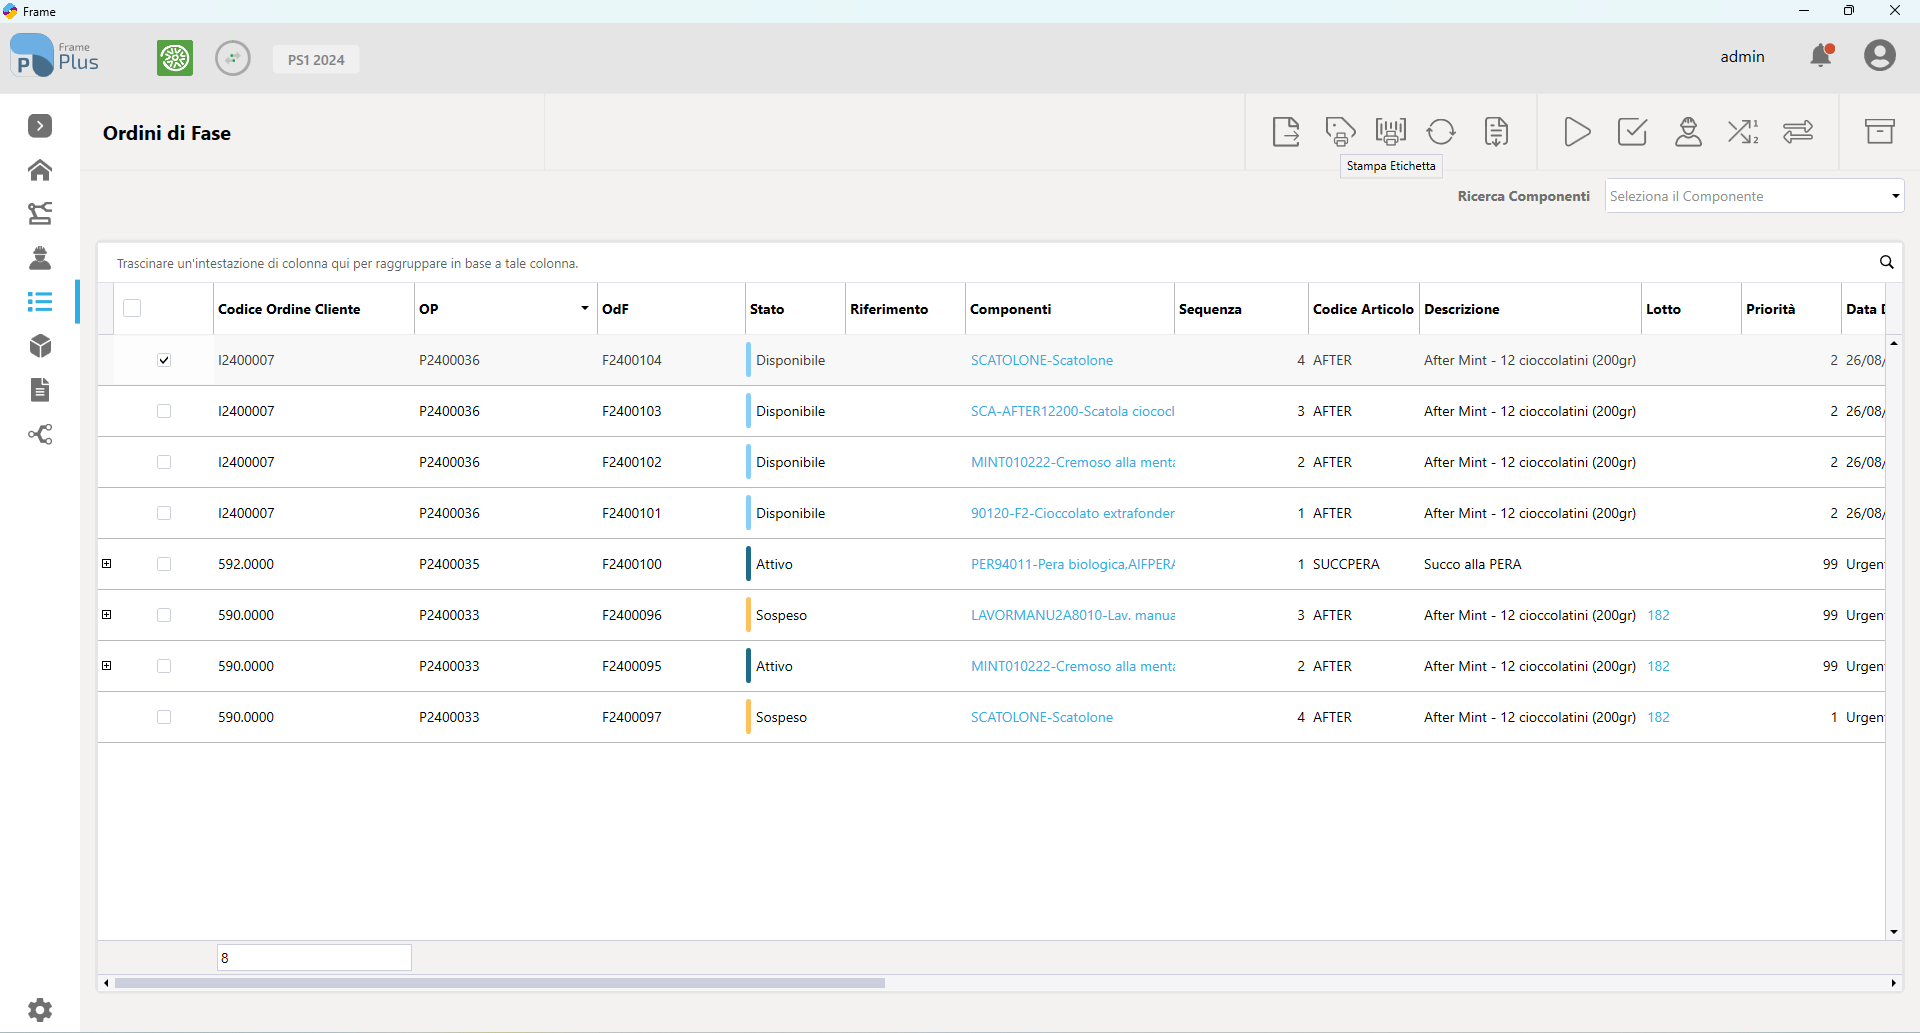Viewport: 1920px width, 1033px height.
Task: Click the Stampa Etichetta label print icon
Action: [x=1340, y=132]
